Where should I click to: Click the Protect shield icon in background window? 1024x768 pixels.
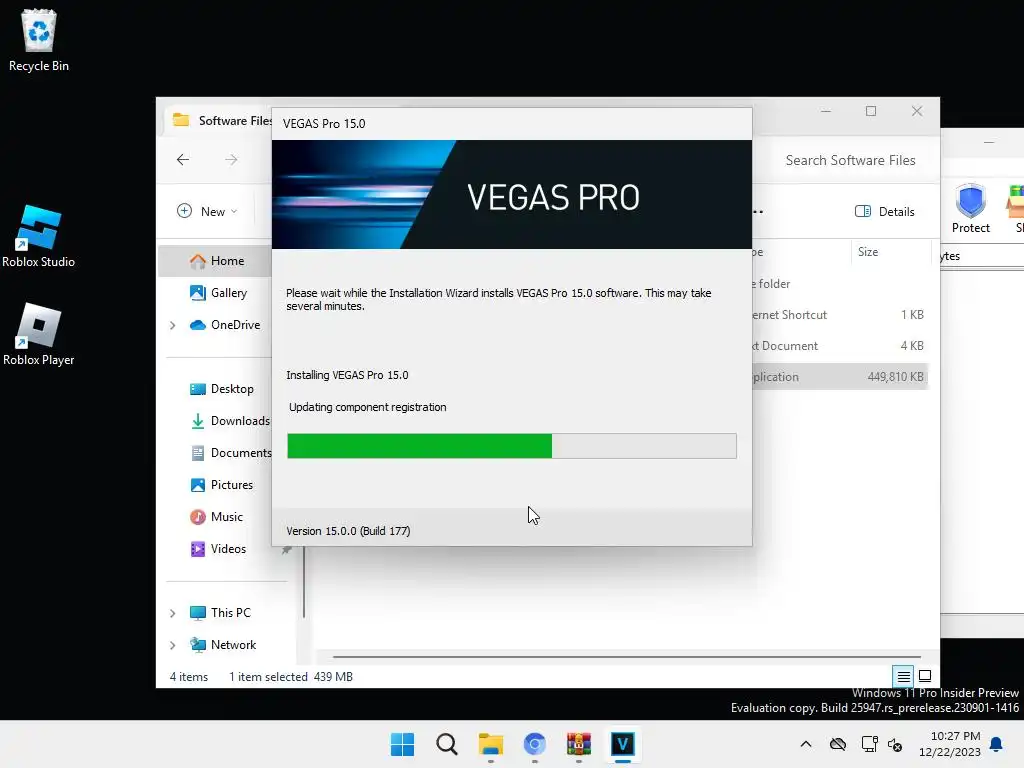coord(970,209)
